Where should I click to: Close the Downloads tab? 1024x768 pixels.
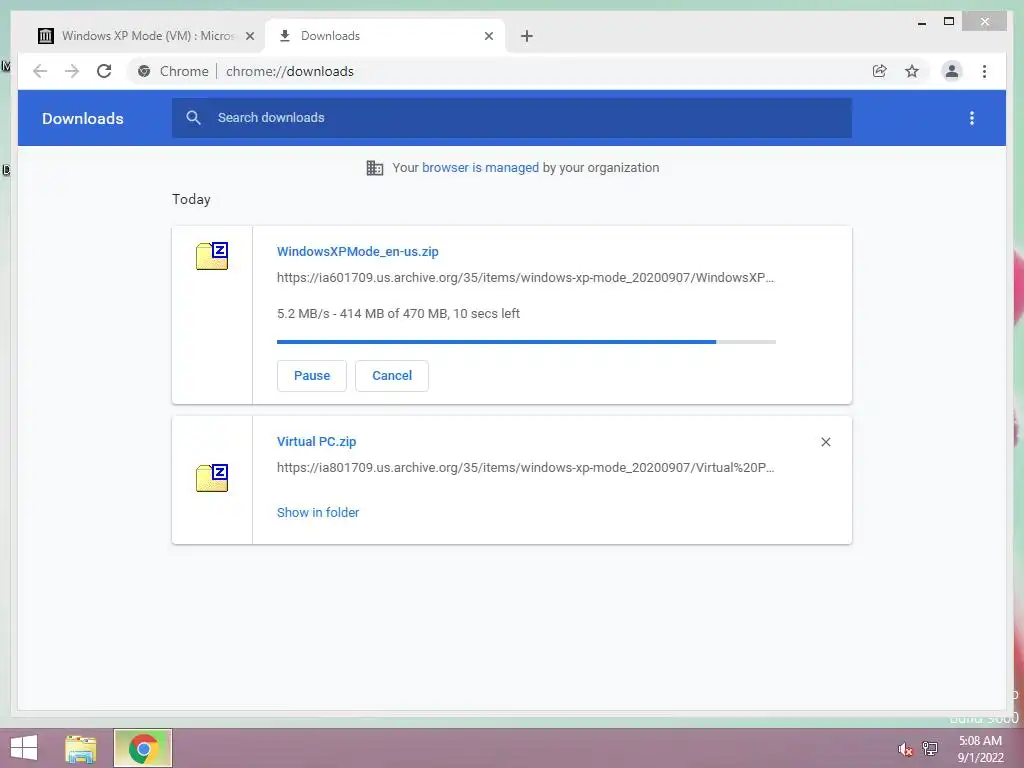point(488,36)
